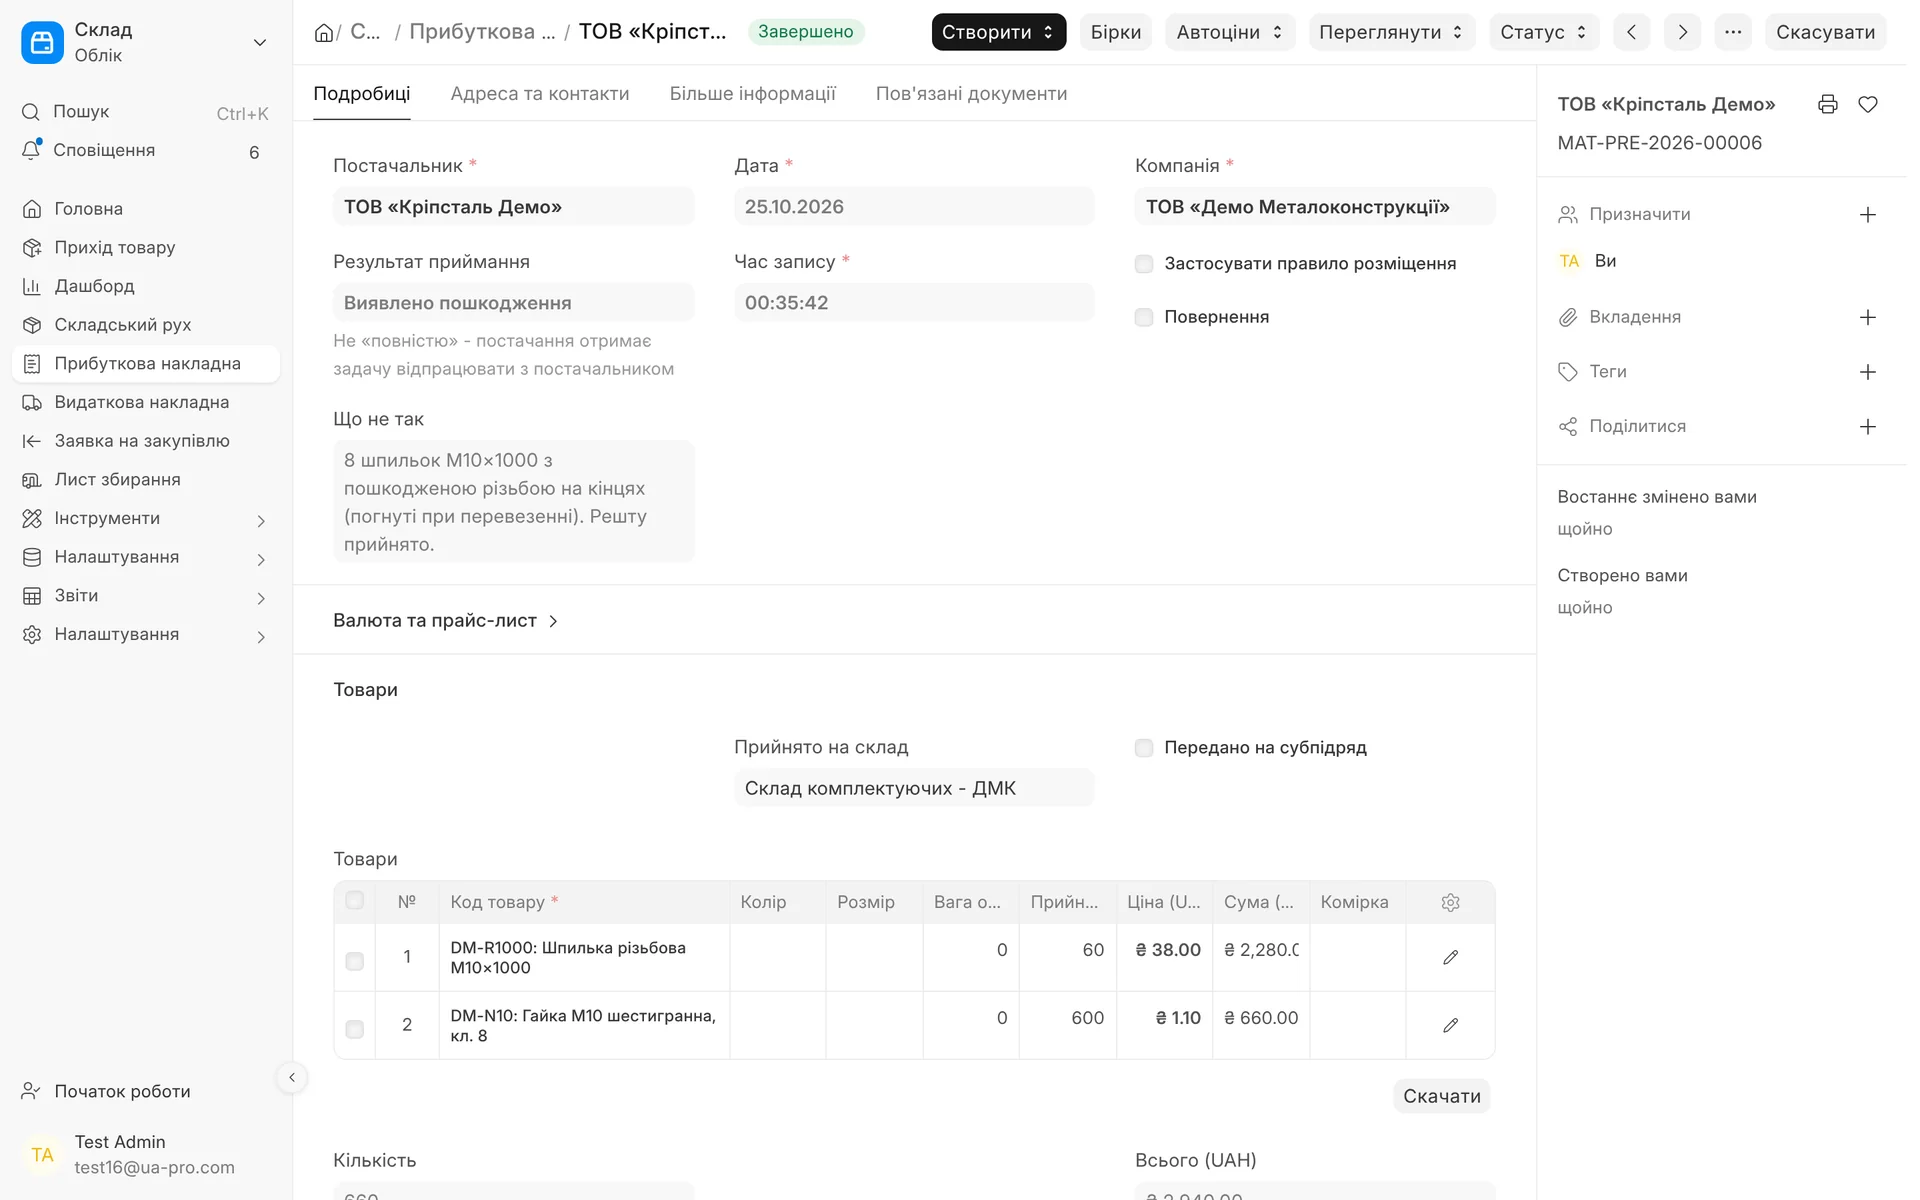Check the row 2 DM-N10 checkbox
1920x1200 pixels.
click(x=354, y=1029)
